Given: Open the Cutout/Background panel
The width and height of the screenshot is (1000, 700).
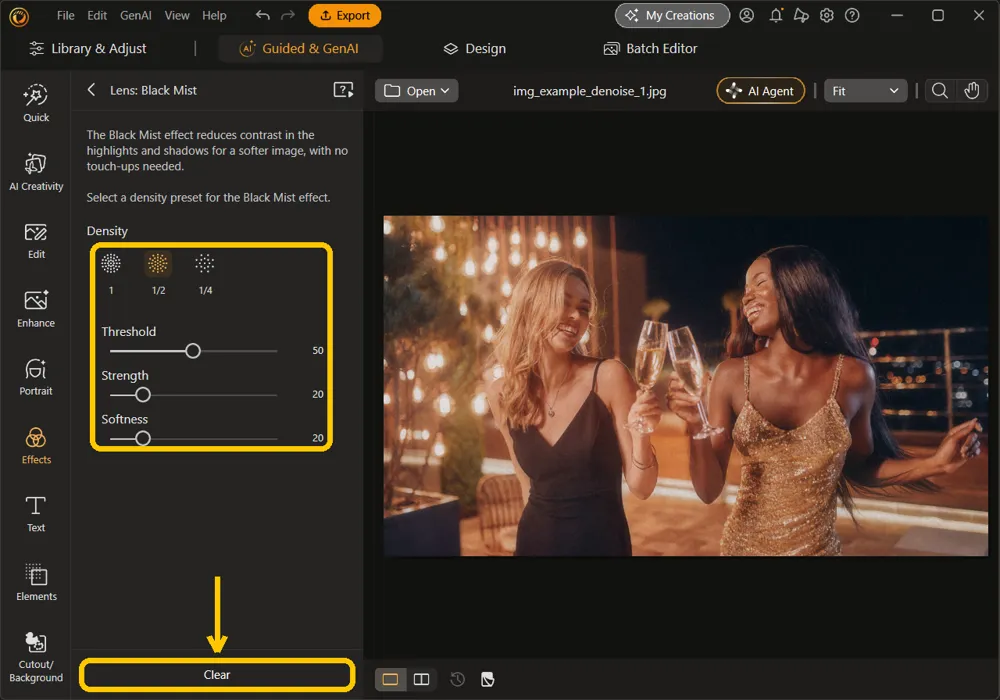Looking at the screenshot, I should coord(36,658).
